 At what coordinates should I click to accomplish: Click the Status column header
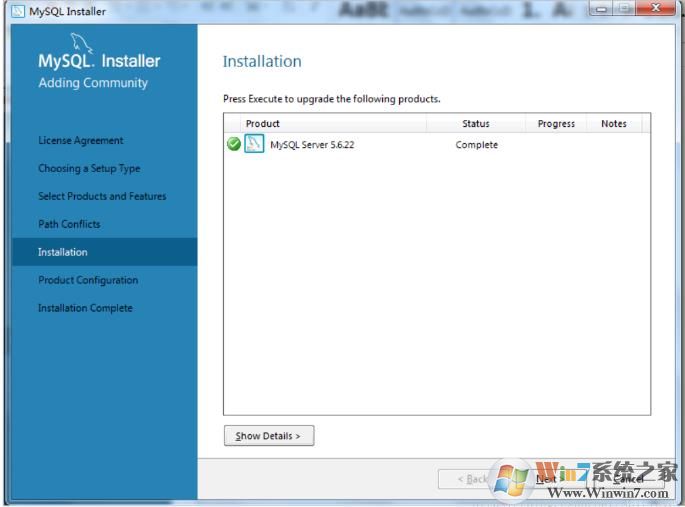476,124
